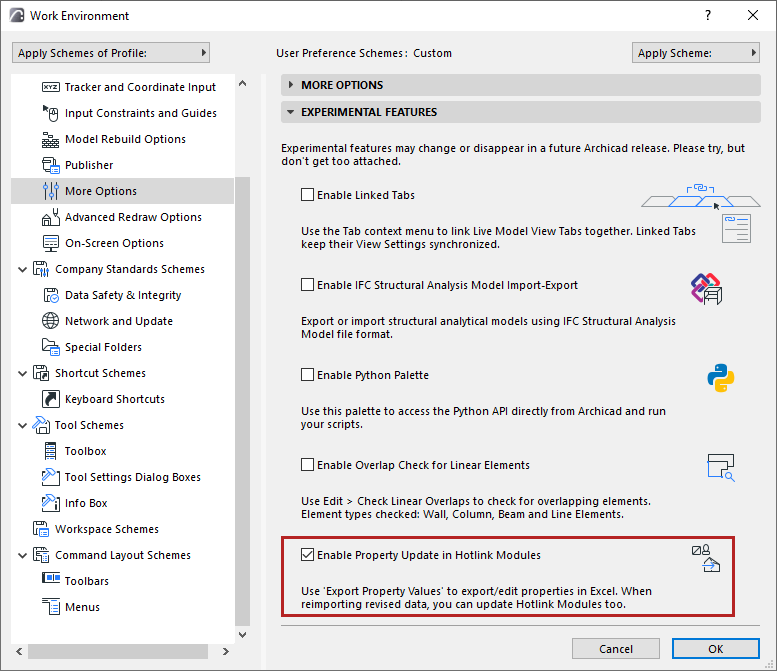Image resolution: width=777 pixels, height=671 pixels.
Task: Click the Model Rebuild Options brick icon
Action: point(51,139)
